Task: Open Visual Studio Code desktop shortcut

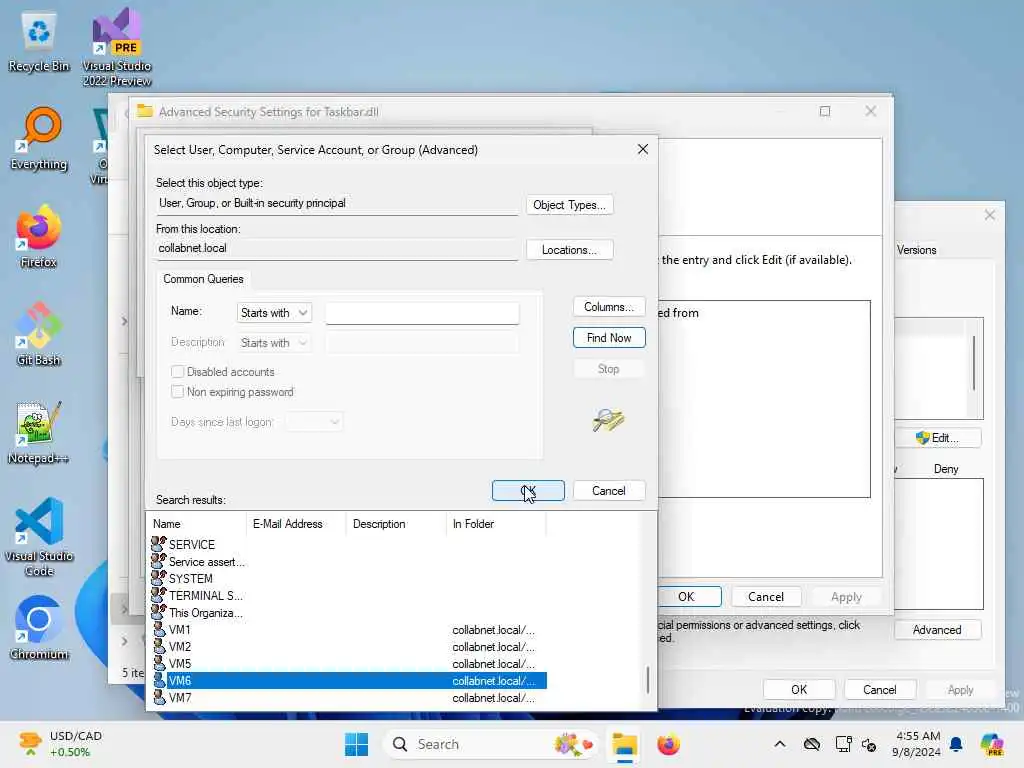Action: 39,537
